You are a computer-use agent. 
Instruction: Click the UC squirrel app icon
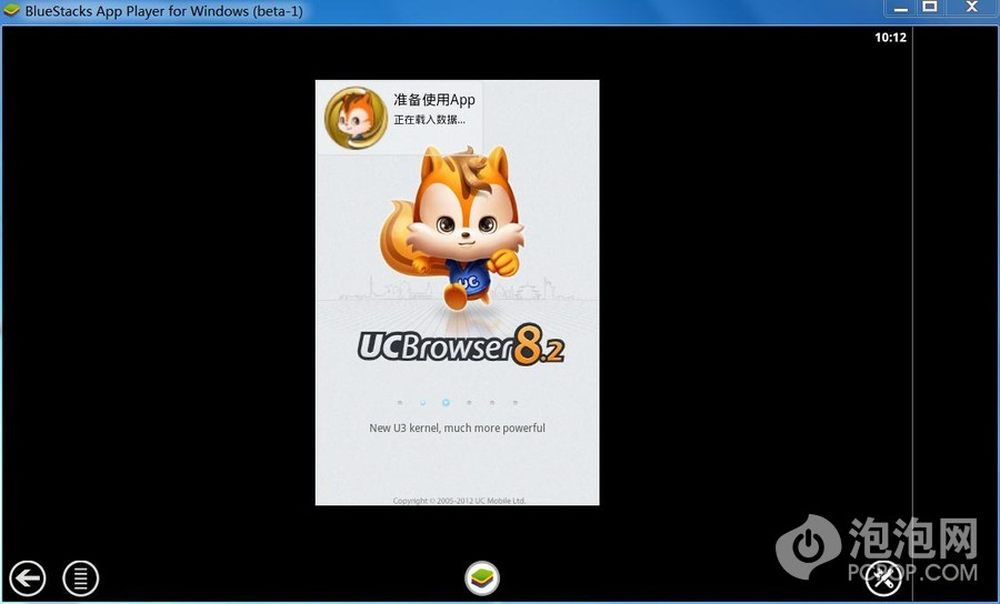click(355, 117)
